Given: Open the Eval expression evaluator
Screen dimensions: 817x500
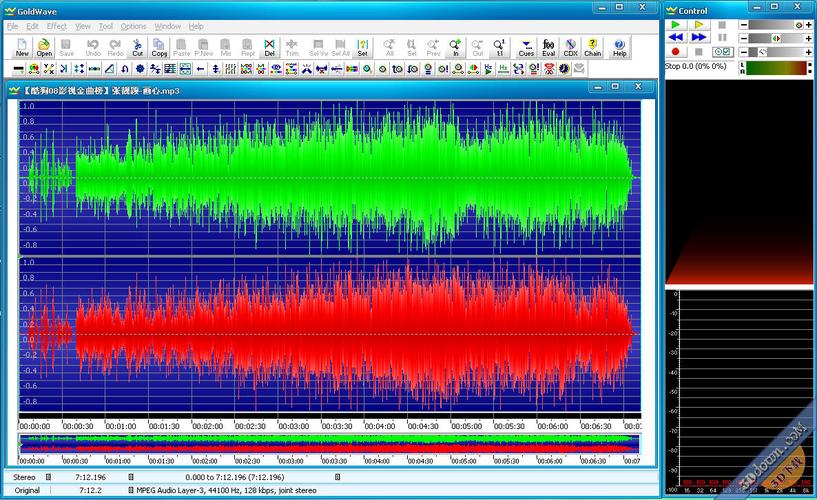Looking at the screenshot, I should pos(548,47).
